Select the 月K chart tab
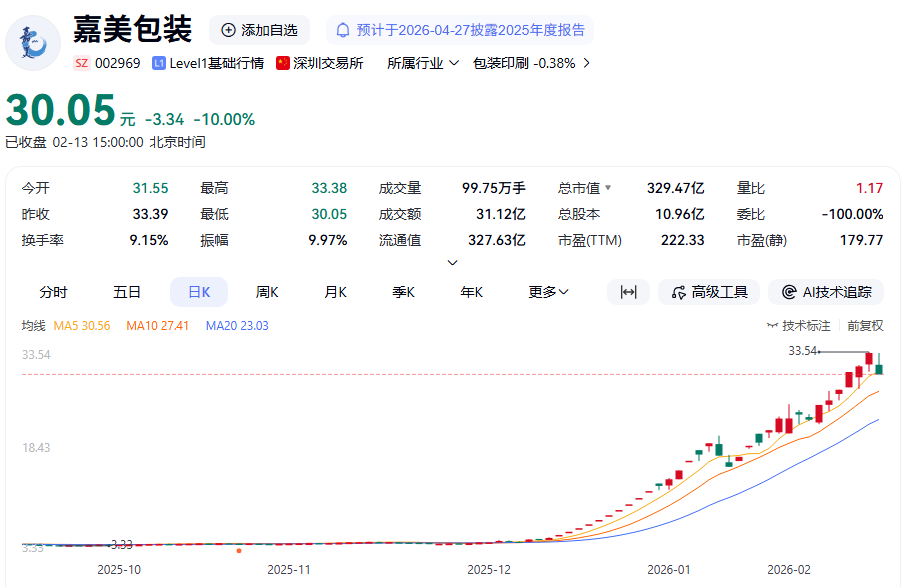The height and width of the screenshot is (587, 907). click(x=335, y=292)
